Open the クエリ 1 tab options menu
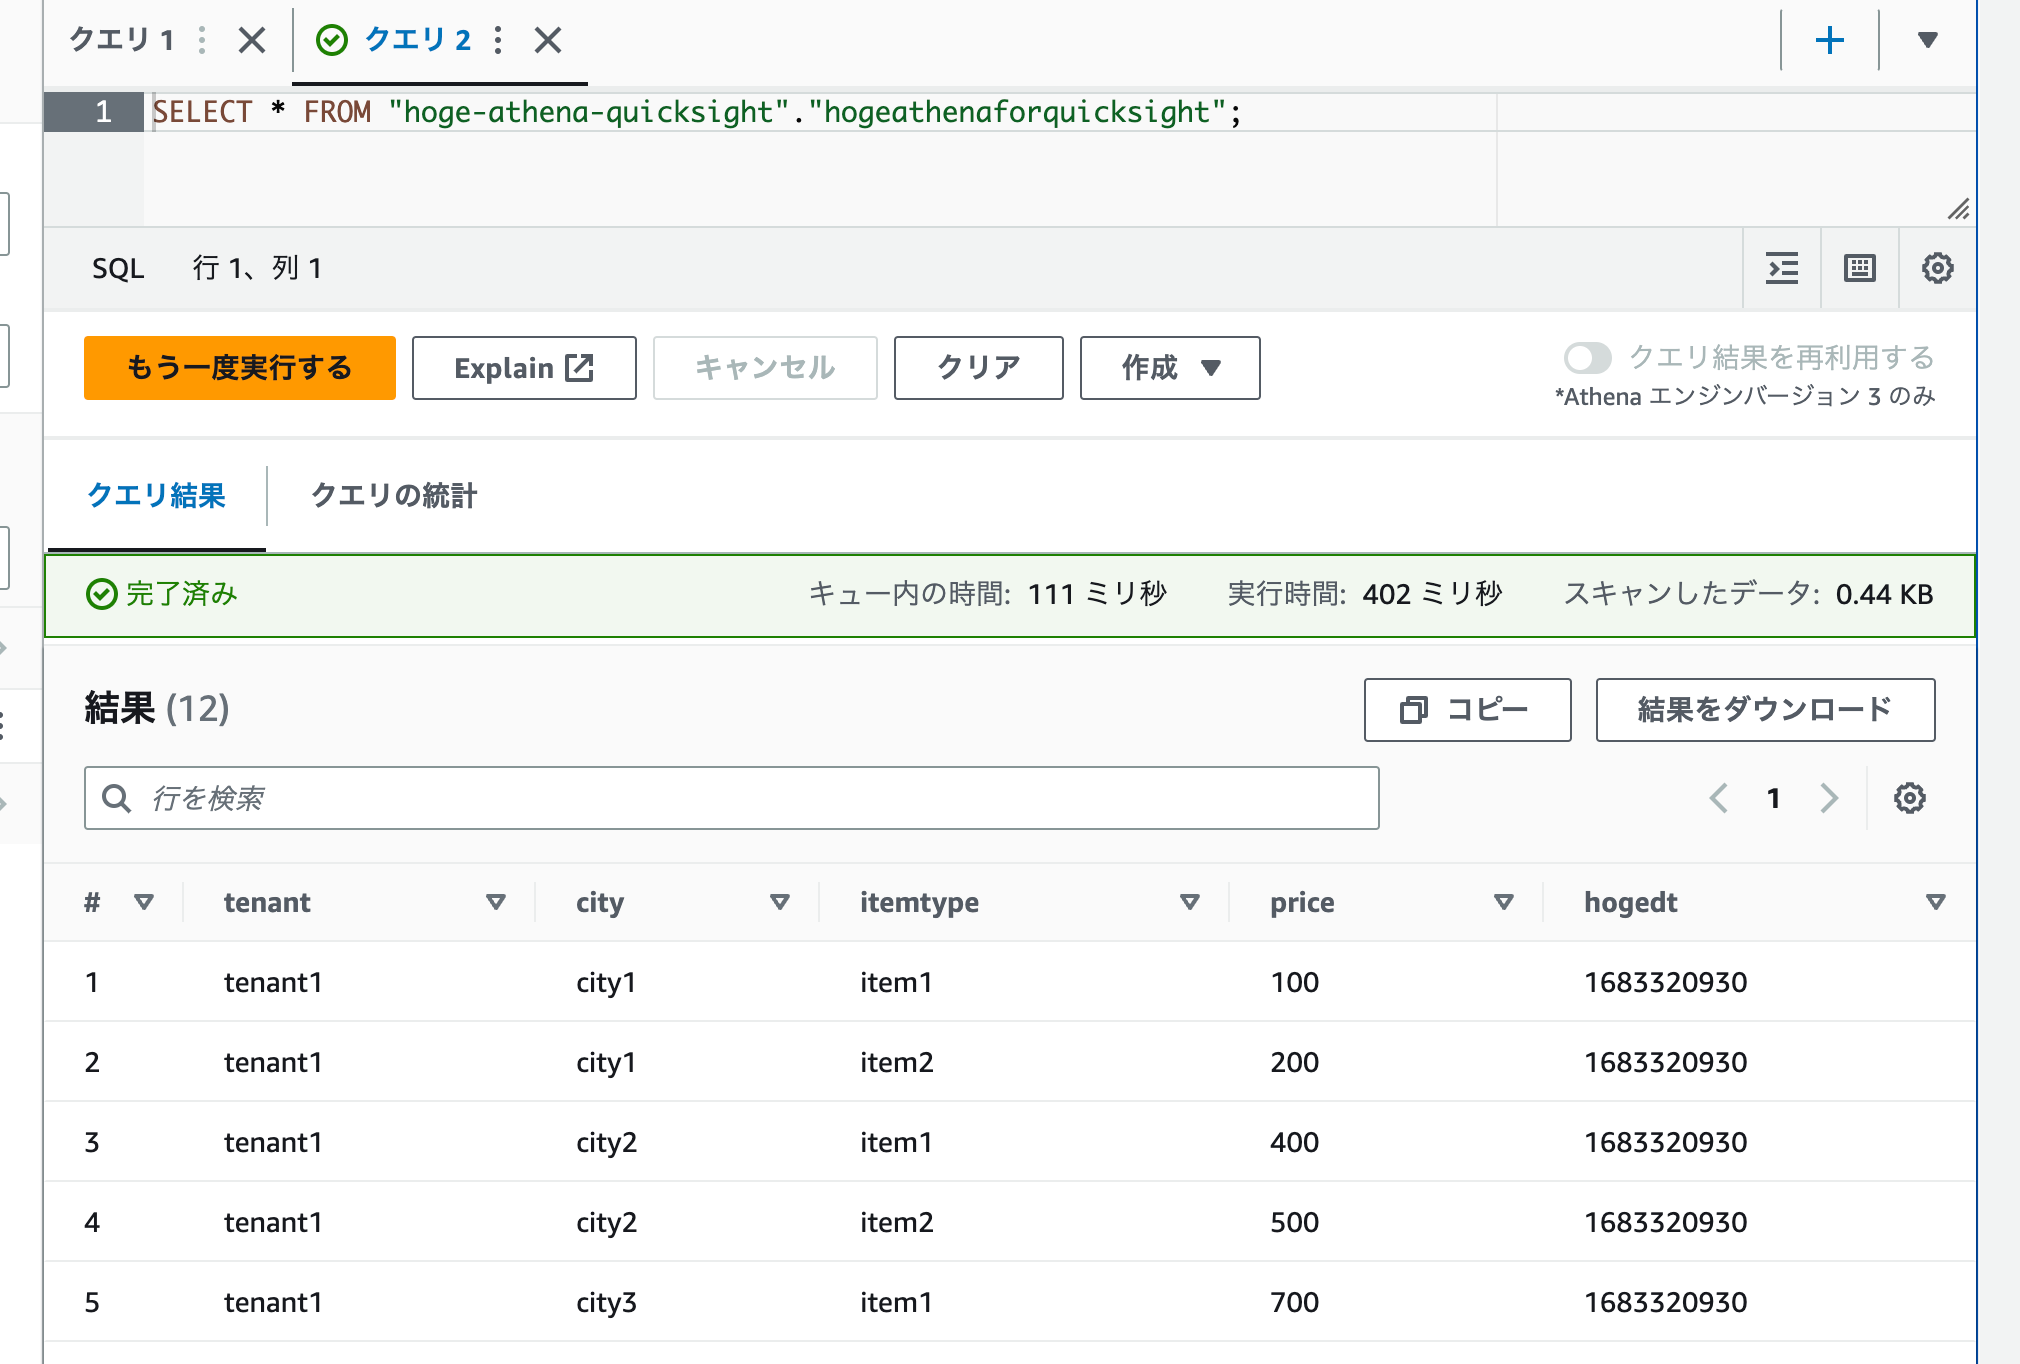2020x1364 pixels. [203, 40]
